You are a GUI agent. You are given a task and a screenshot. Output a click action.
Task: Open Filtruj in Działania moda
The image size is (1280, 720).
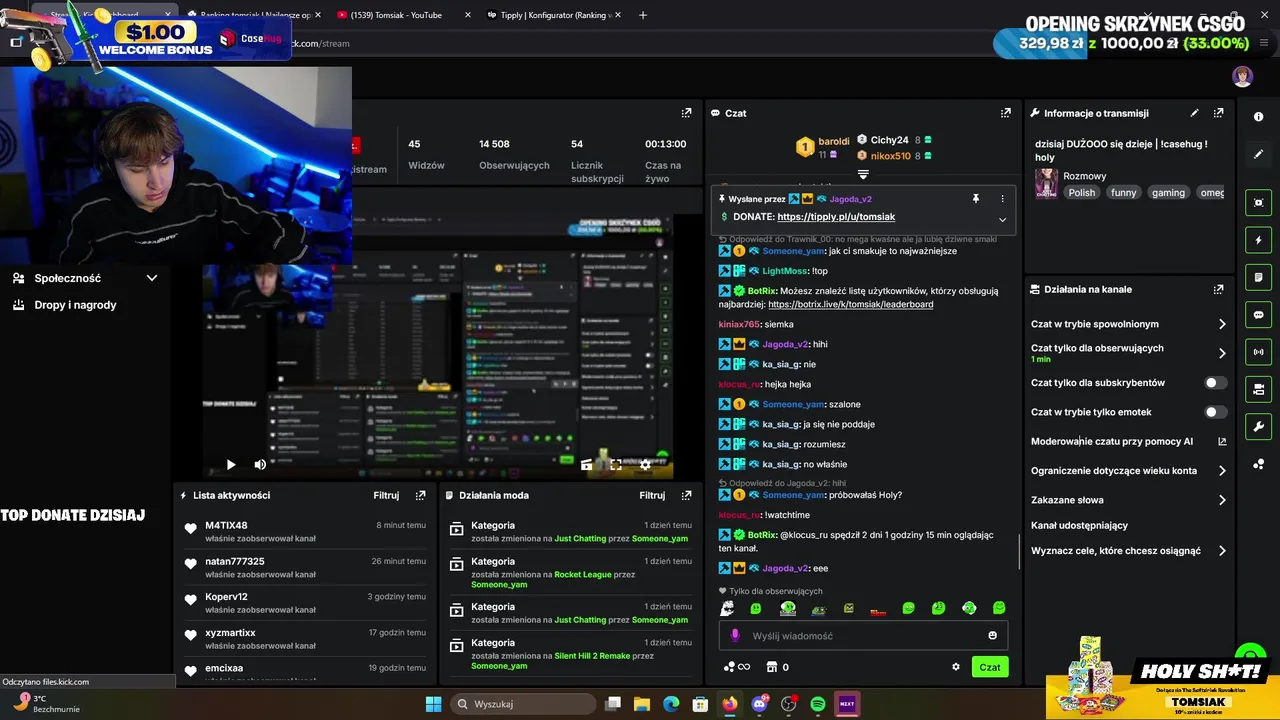(652, 495)
